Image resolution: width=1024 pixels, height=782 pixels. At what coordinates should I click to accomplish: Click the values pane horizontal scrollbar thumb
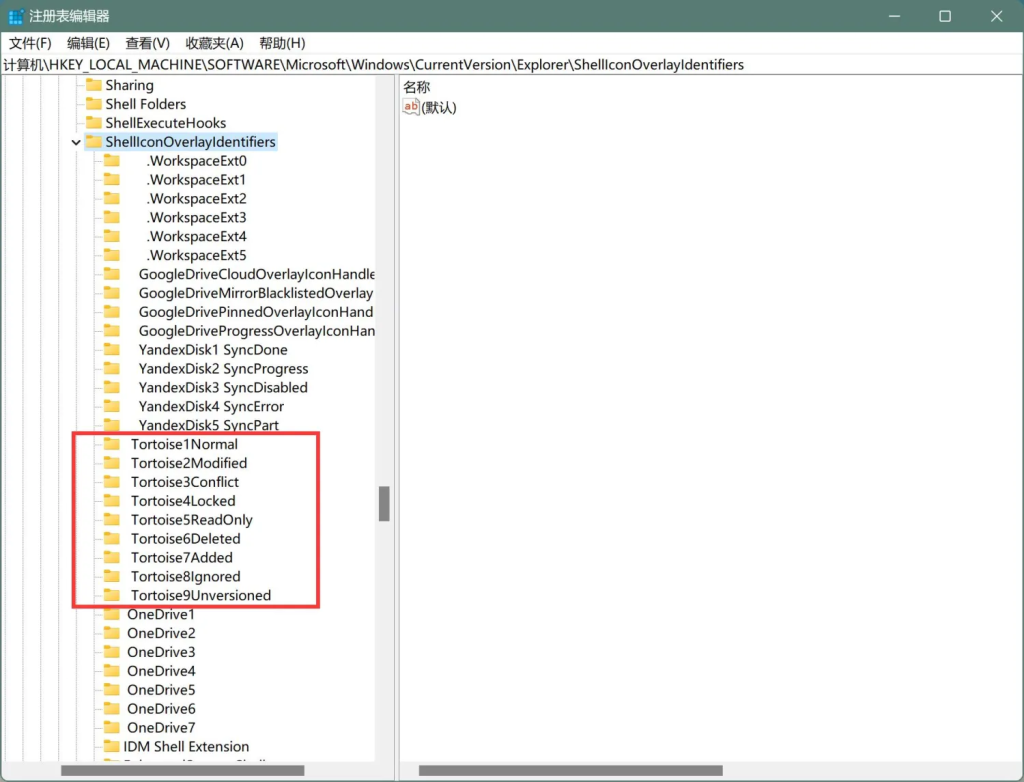pos(571,771)
